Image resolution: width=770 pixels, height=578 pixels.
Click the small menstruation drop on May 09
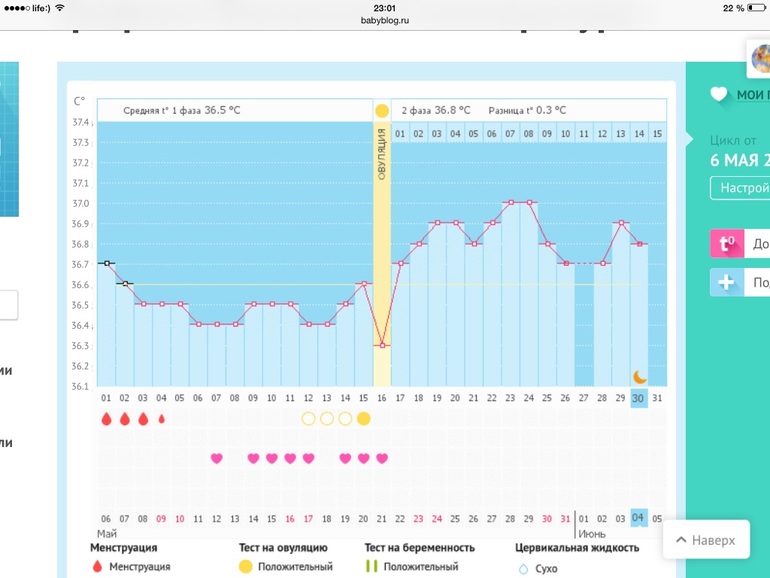(161, 419)
